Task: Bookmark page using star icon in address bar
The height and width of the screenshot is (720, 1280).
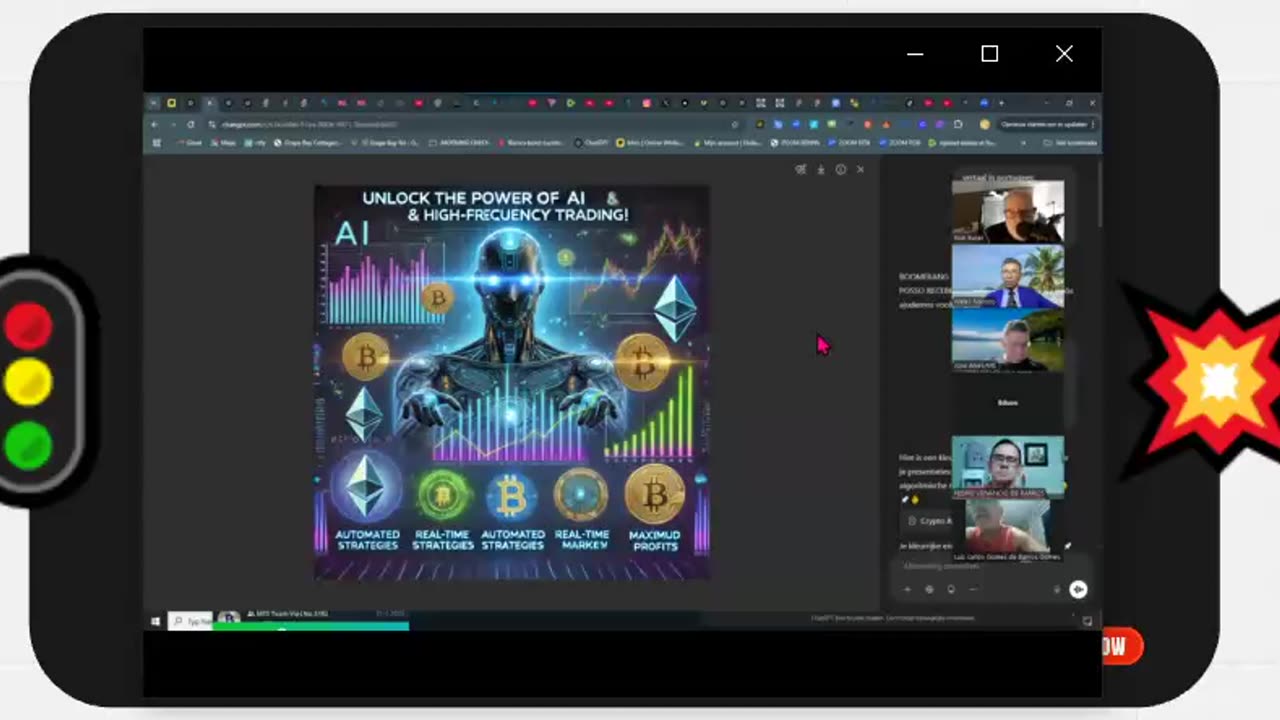Action: click(736, 124)
